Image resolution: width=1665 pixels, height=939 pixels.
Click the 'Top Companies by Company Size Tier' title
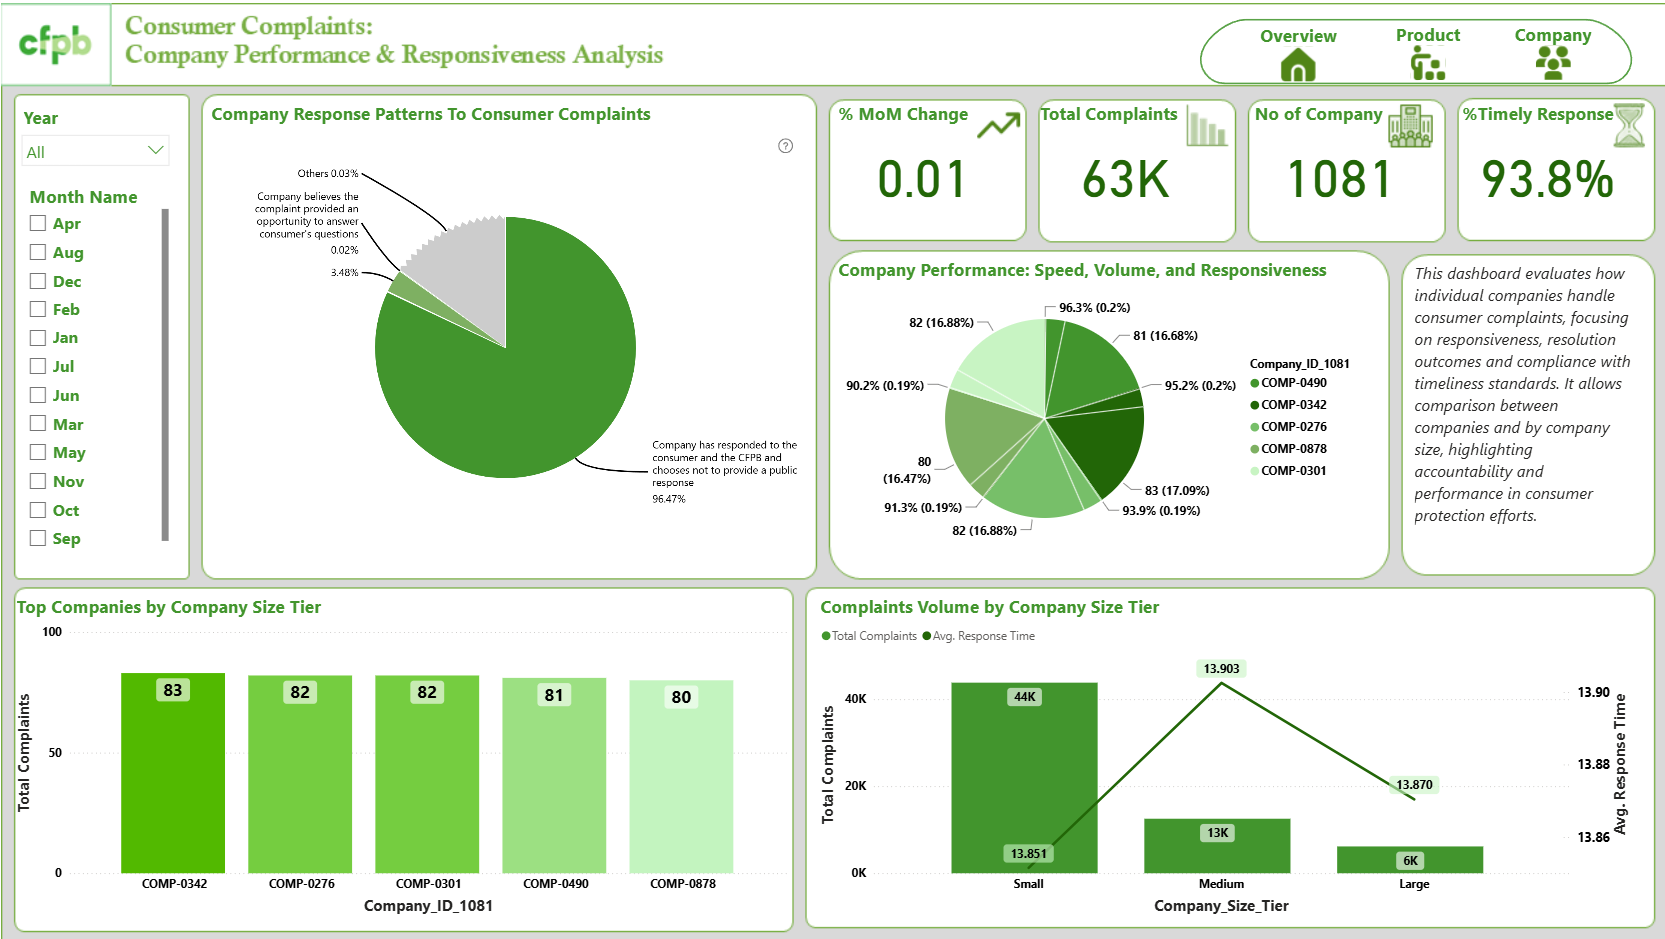pos(169,607)
